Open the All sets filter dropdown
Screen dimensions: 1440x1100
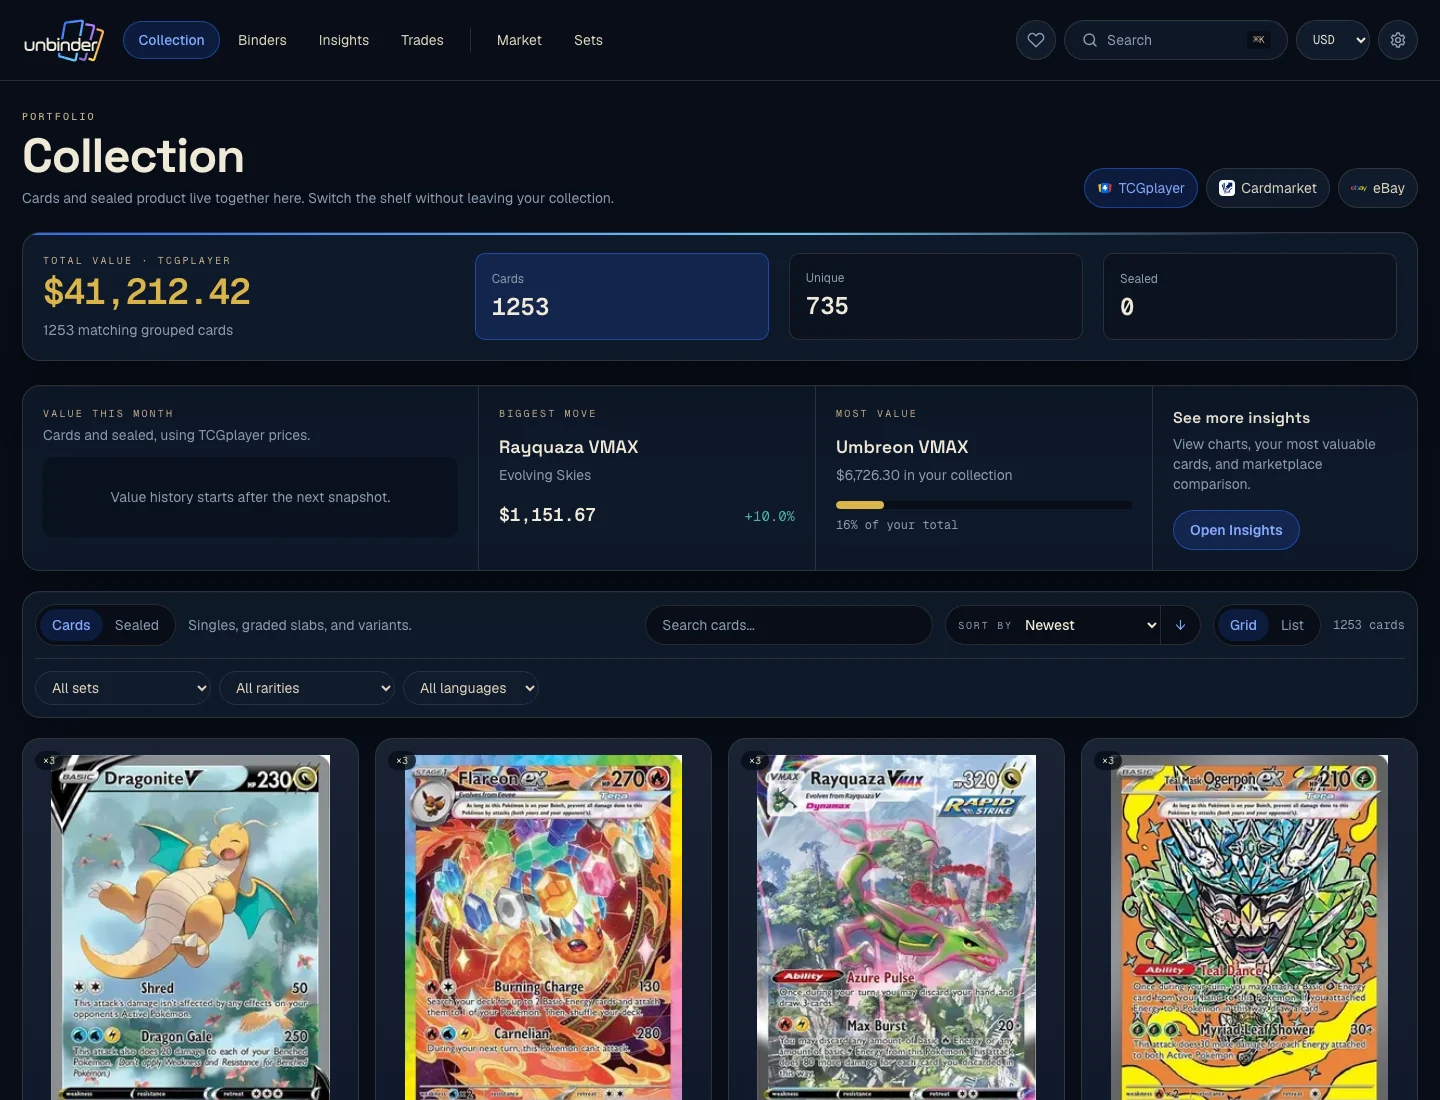tap(123, 688)
